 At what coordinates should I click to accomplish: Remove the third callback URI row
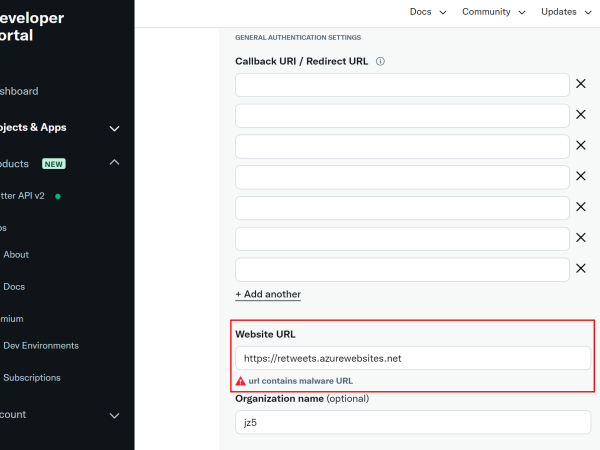[x=581, y=145]
